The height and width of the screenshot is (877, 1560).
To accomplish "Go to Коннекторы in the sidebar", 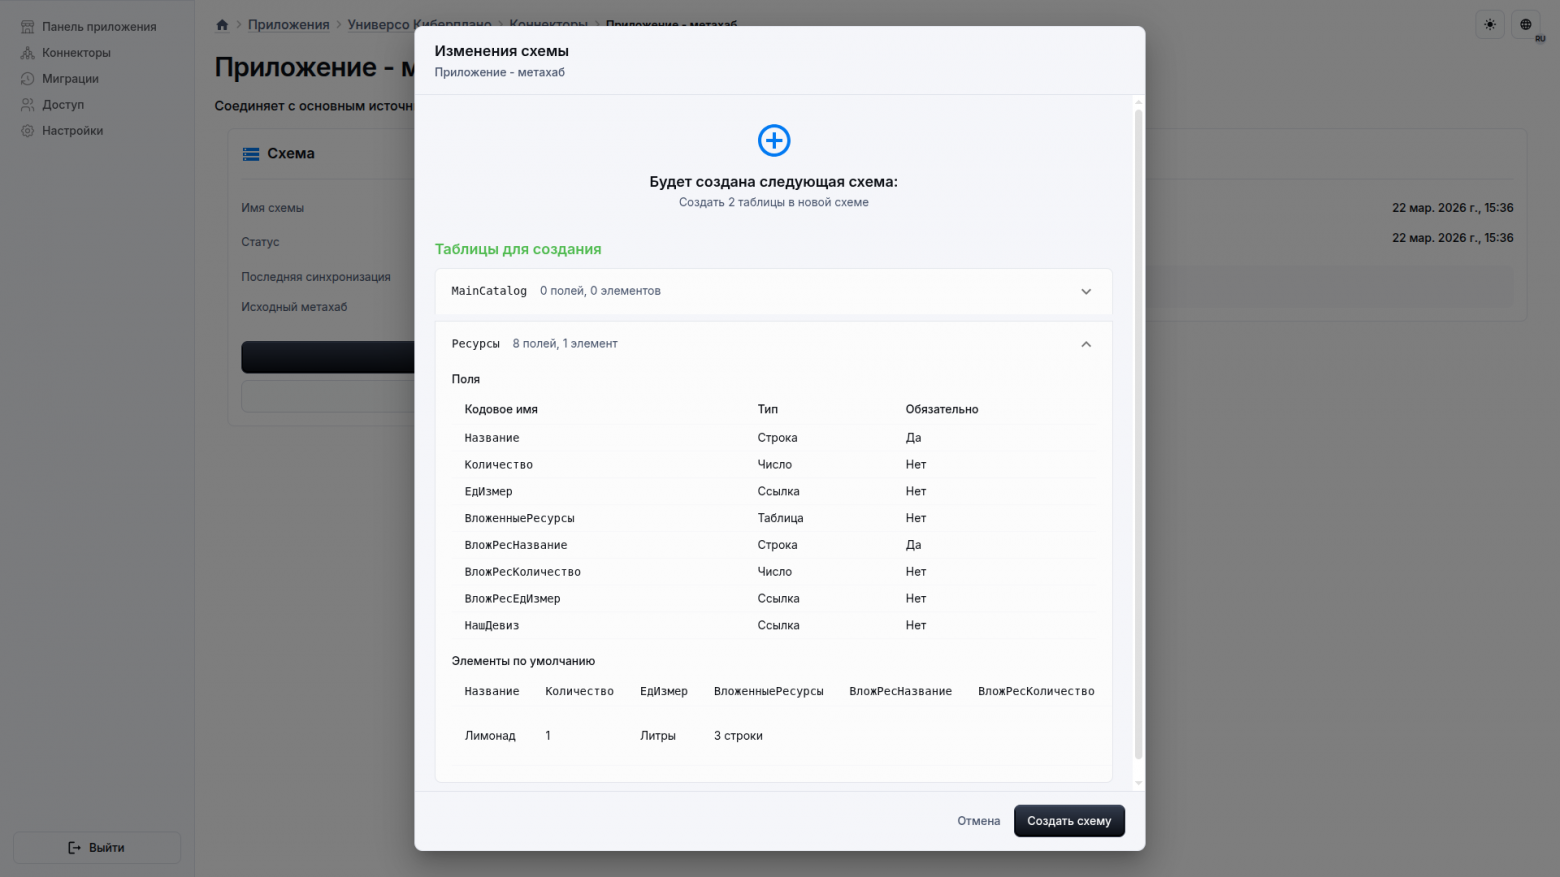I will click(x=76, y=53).
